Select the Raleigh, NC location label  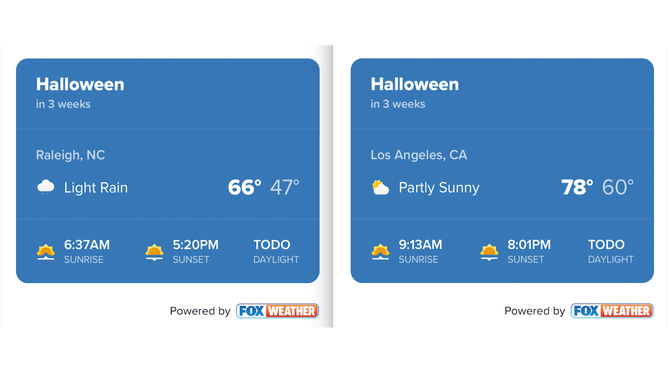[70, 155]
